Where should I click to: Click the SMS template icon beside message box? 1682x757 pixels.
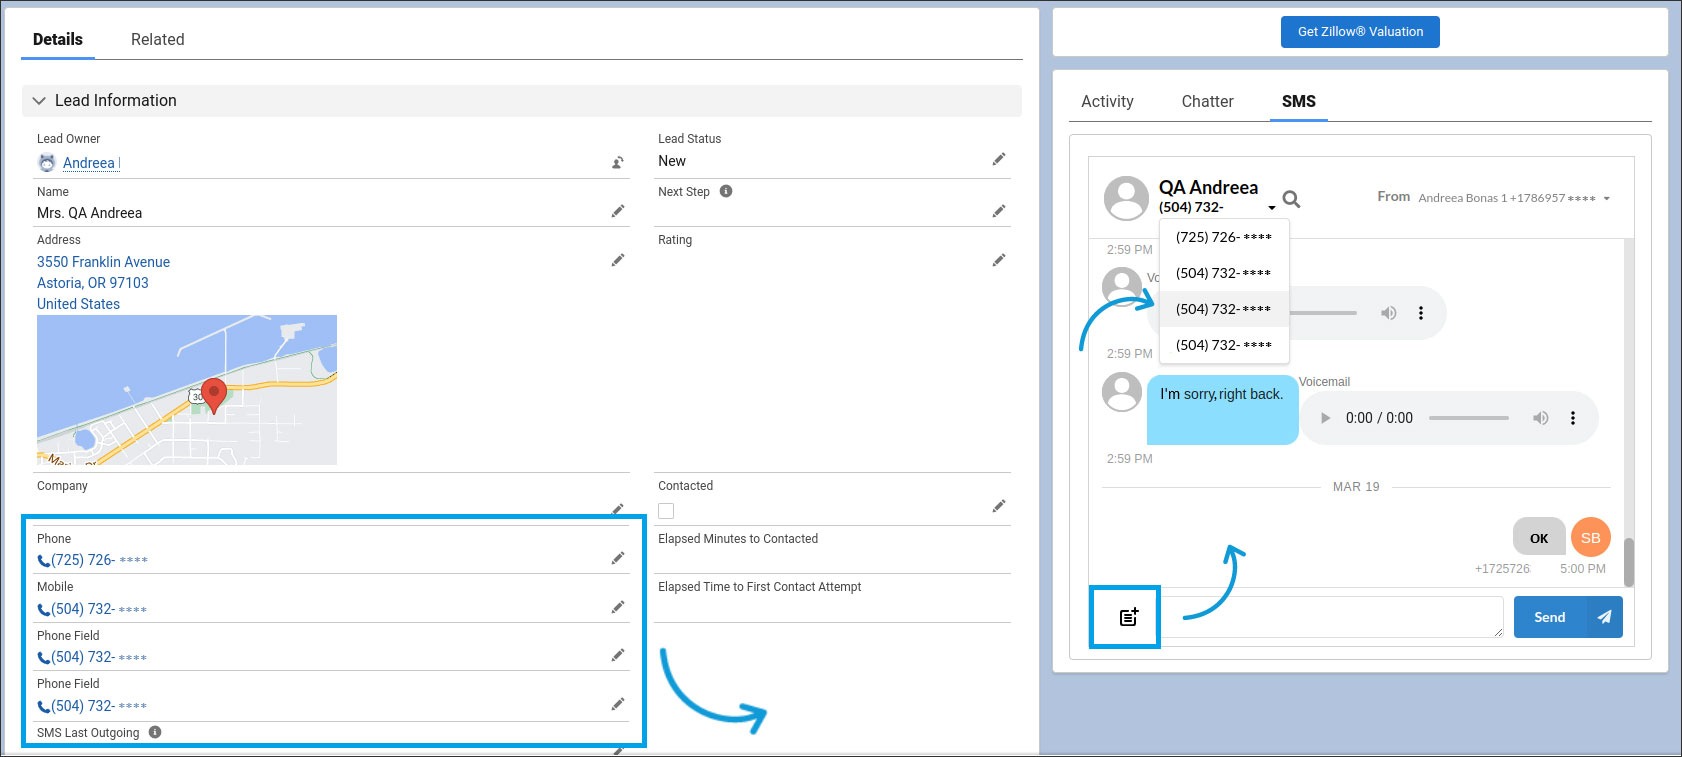(1128, 617)
